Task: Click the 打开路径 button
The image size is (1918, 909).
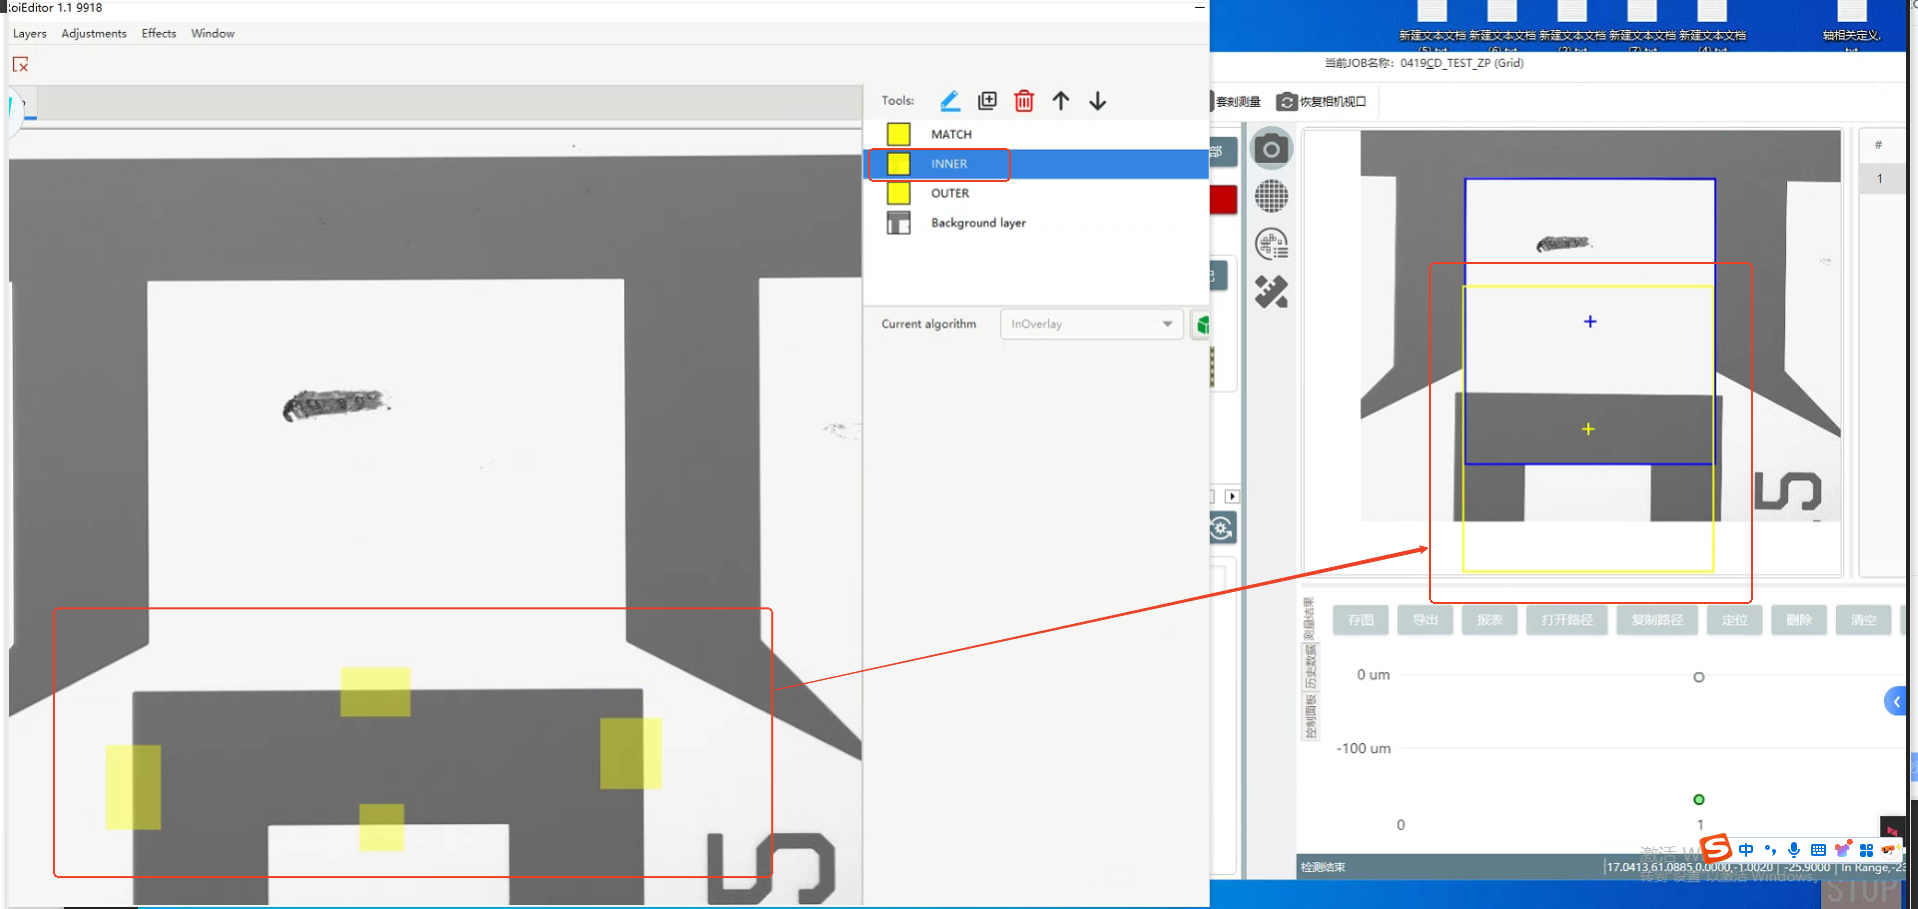Action: coord(1566,620)
